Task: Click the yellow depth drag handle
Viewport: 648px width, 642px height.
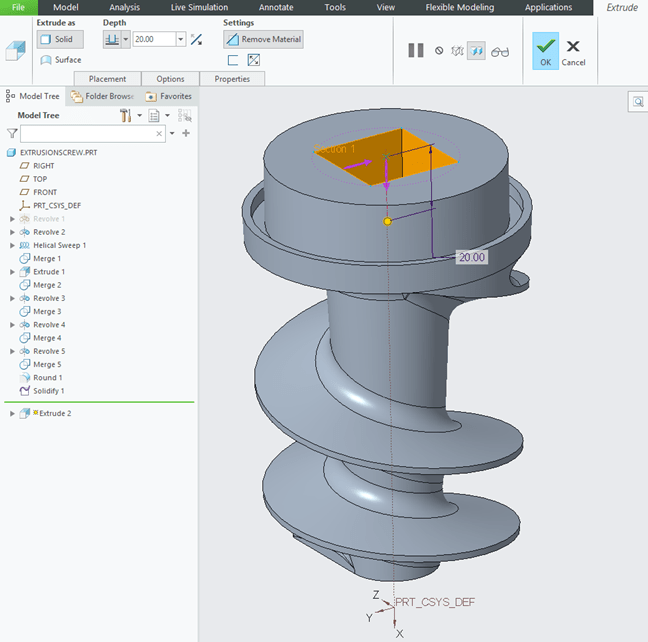Action: 388,221
